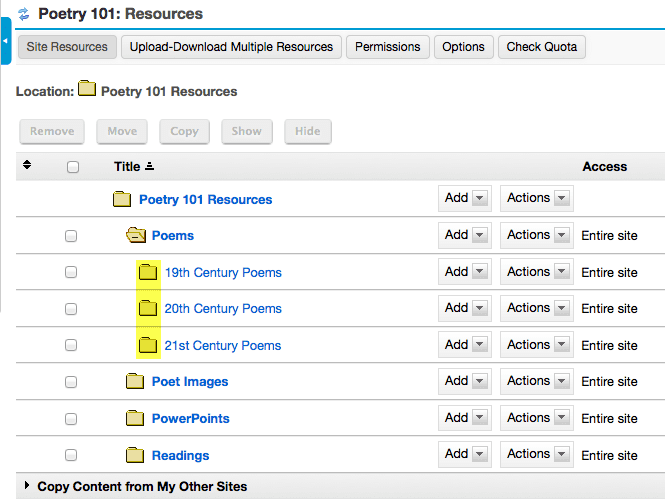Image resolution: width=665 pixels, height=502 pixels.
Task: Click the 19th Century Poems folder icon
Action: (x=148, y=272)
